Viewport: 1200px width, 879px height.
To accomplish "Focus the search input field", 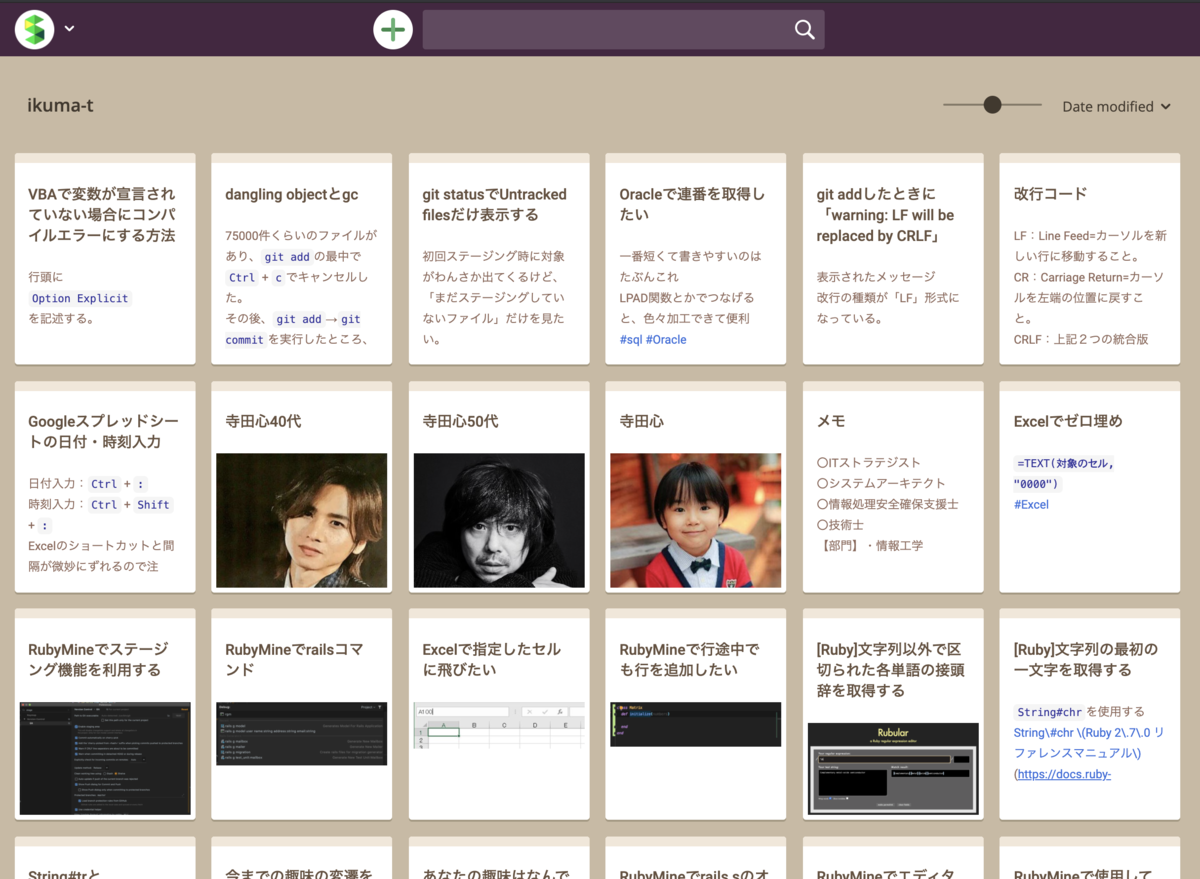I will point(623,30).
